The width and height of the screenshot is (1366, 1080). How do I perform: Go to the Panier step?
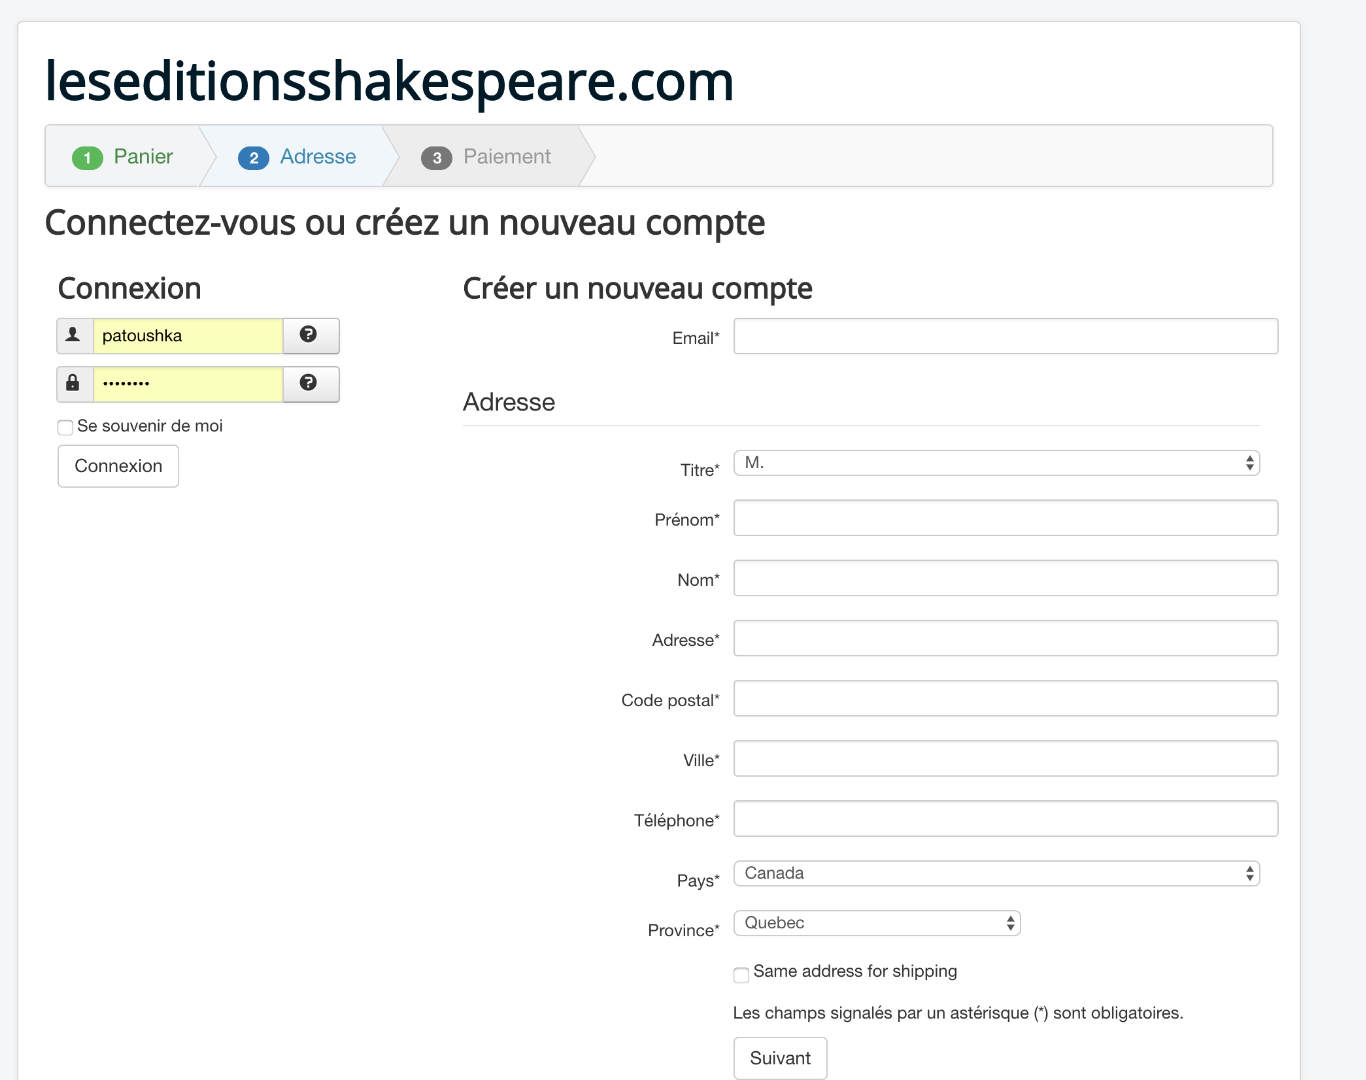(143, 157)
